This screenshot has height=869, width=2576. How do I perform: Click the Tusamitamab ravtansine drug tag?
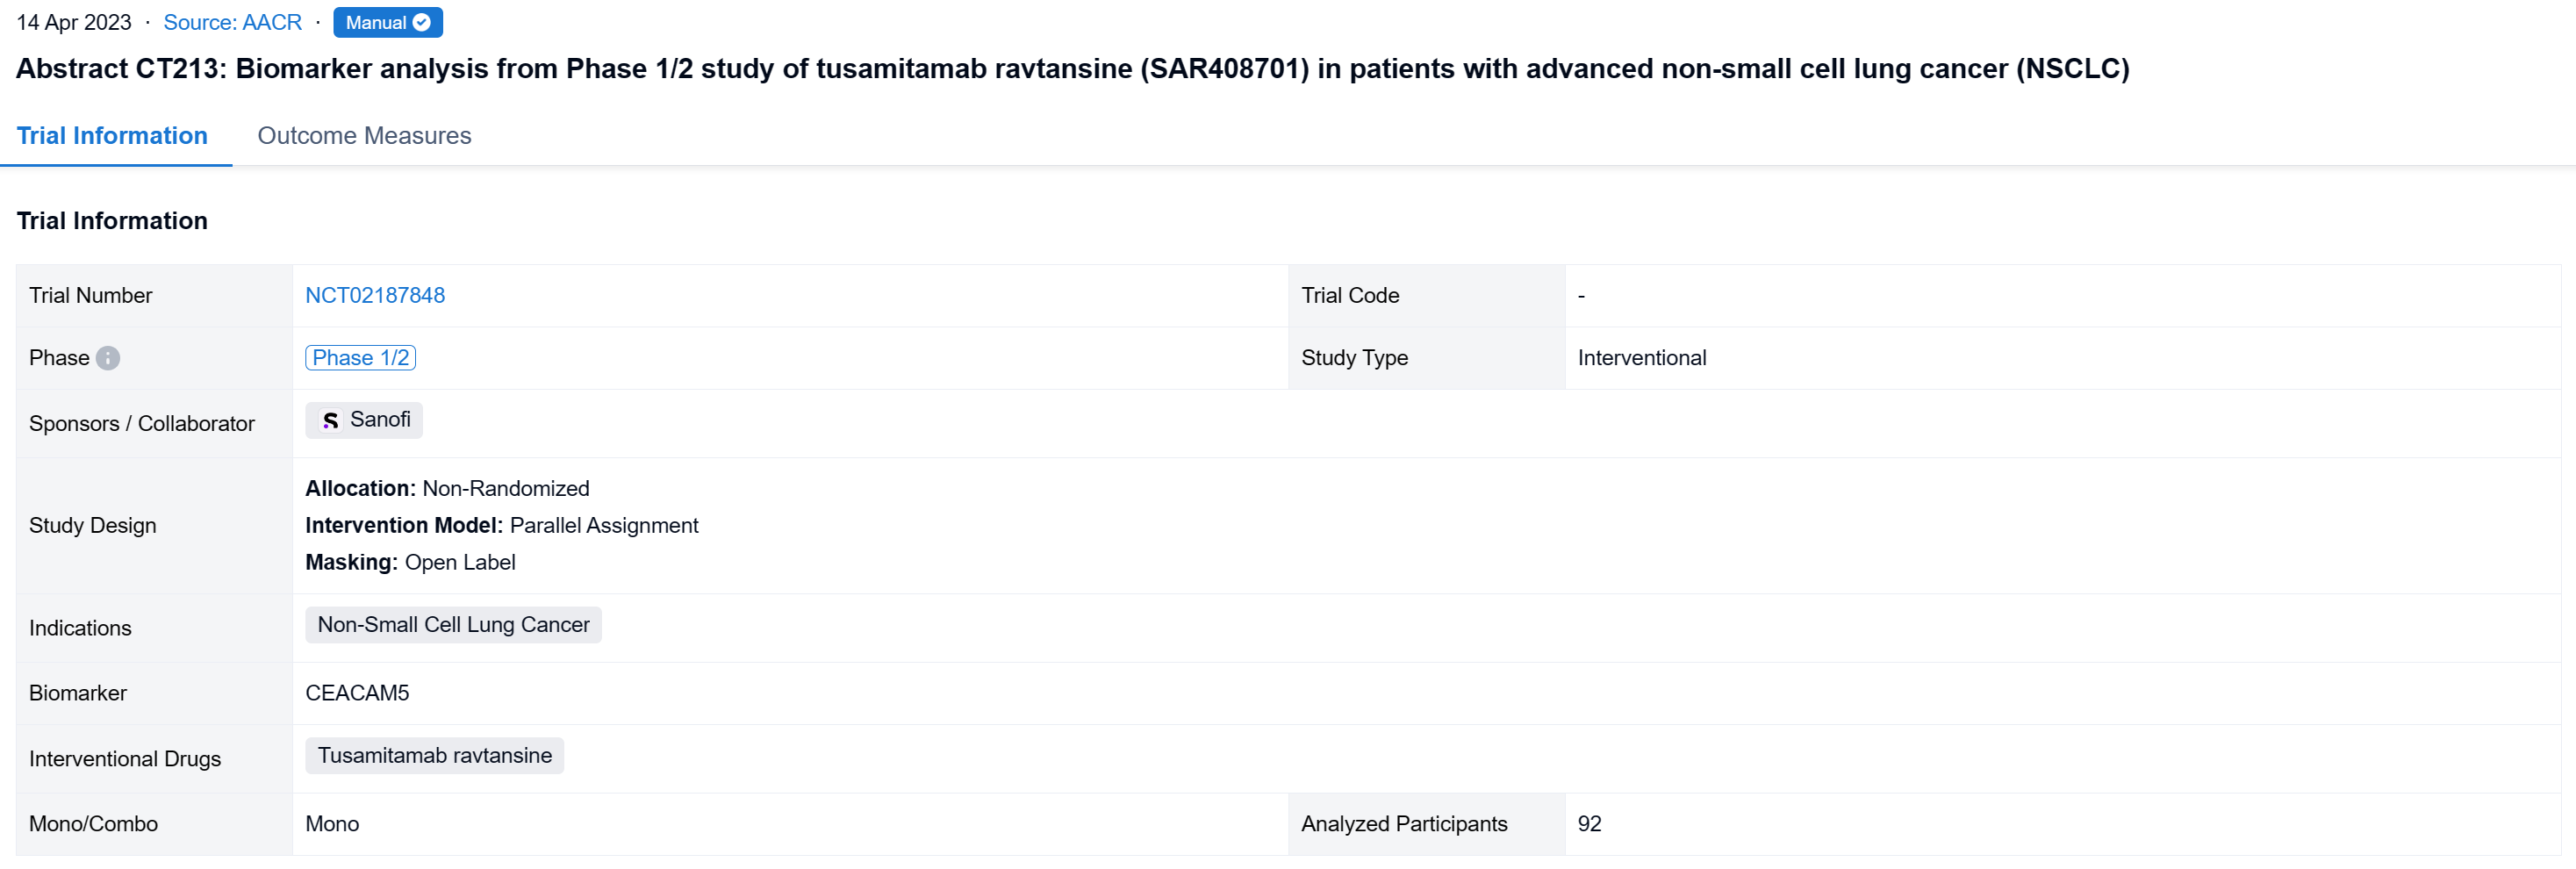pos(434,756)
